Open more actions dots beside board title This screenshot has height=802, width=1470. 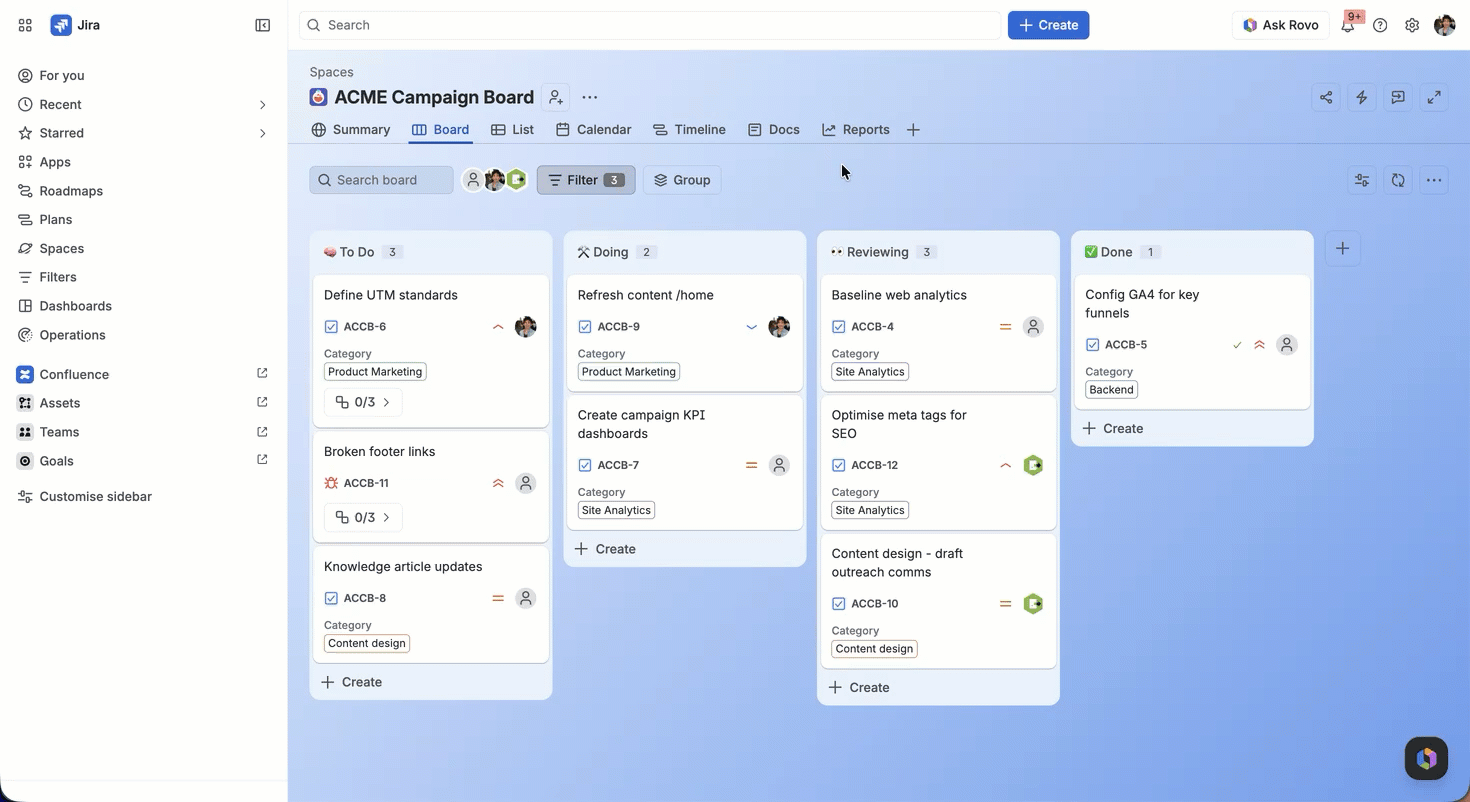pyautogui.click(x=590, y=97)
